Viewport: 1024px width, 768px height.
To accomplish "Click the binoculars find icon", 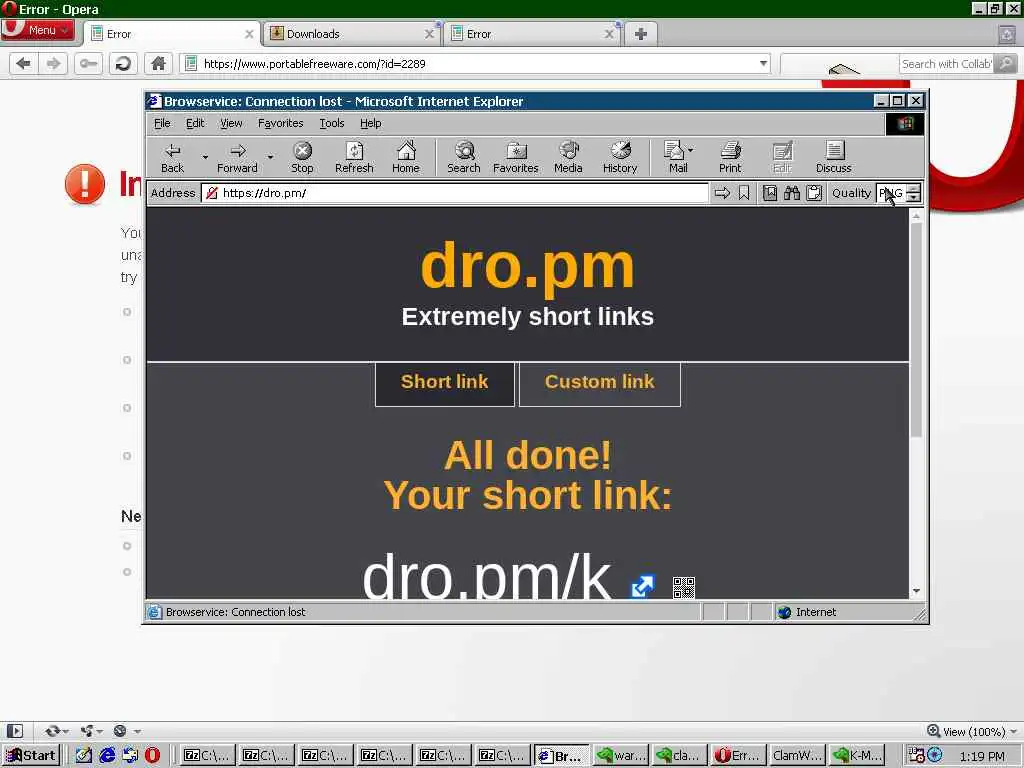I will (792, 193).
